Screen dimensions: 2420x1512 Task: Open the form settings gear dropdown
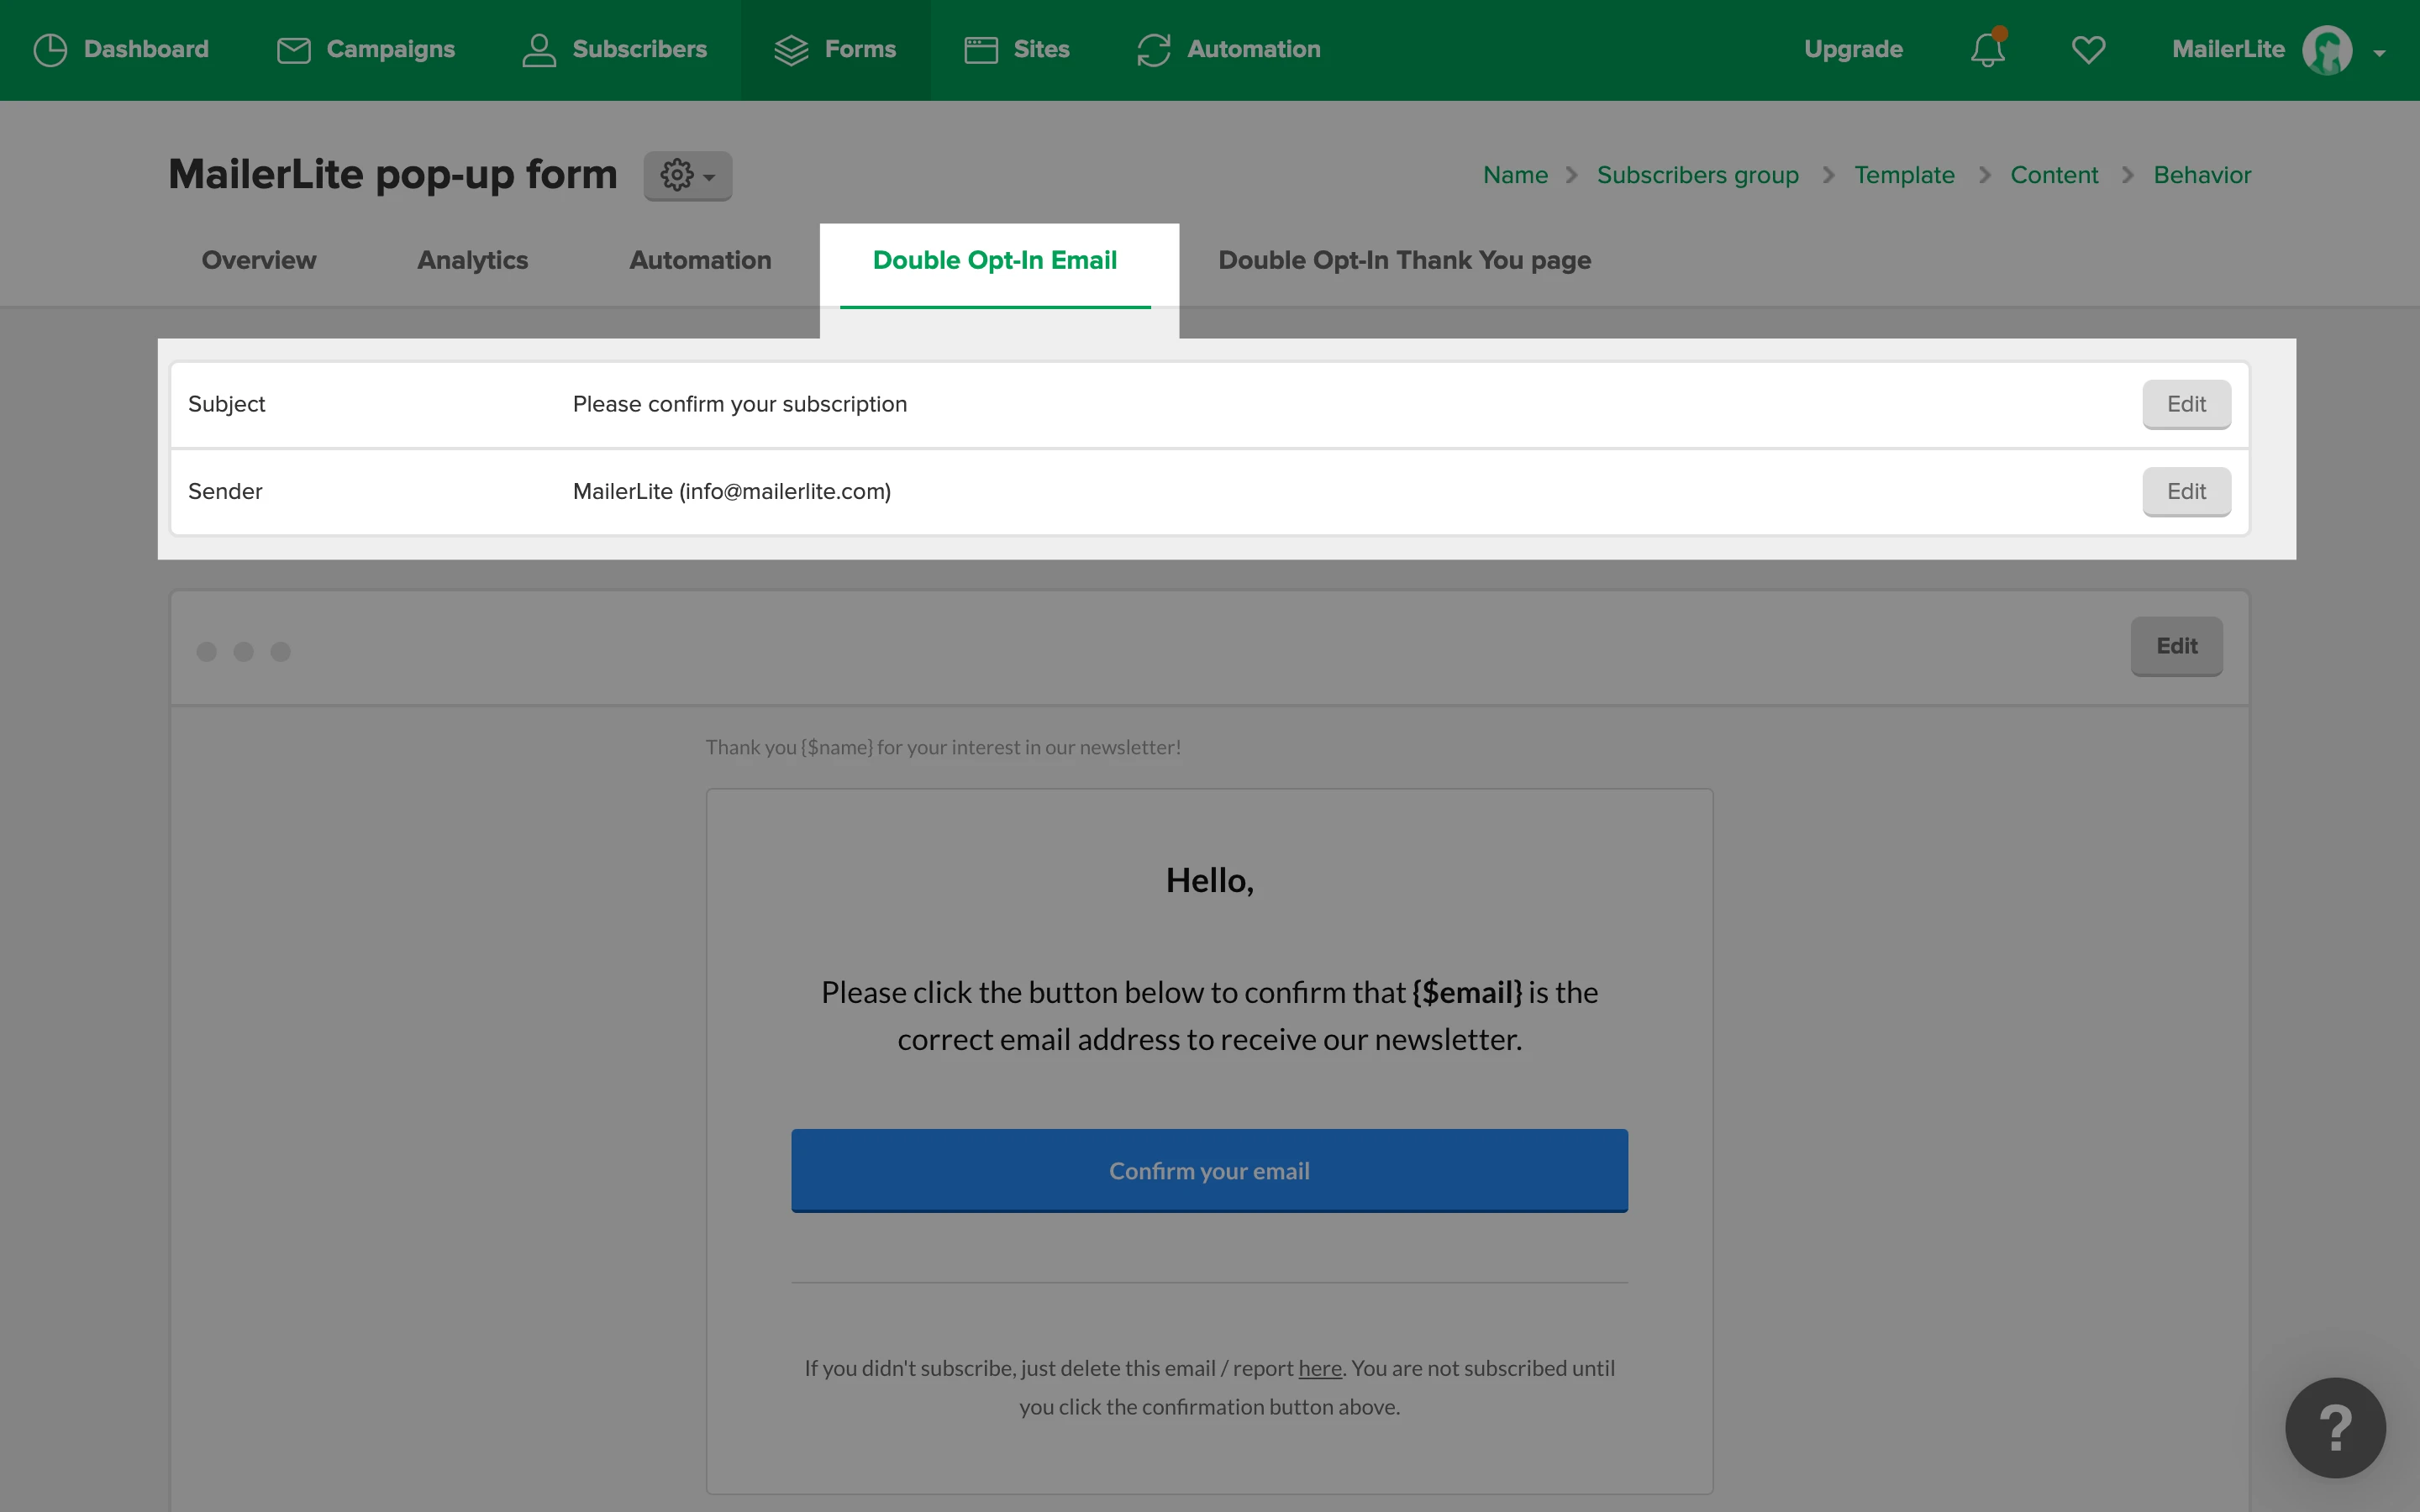687,176
